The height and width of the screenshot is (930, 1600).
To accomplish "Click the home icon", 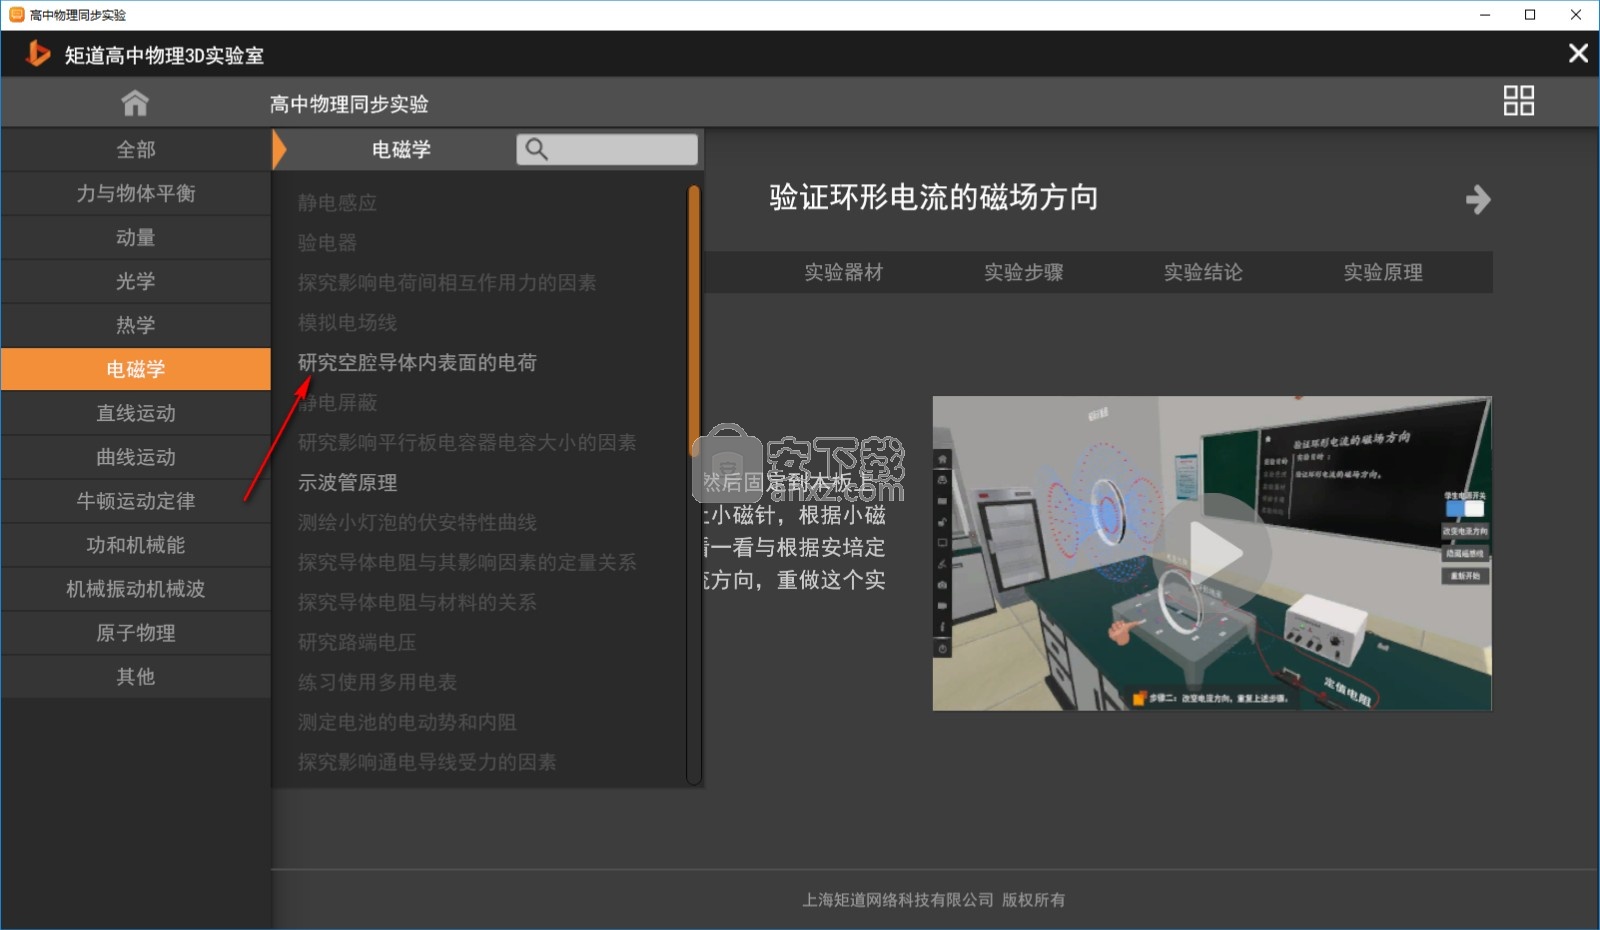I will (135, 102).
